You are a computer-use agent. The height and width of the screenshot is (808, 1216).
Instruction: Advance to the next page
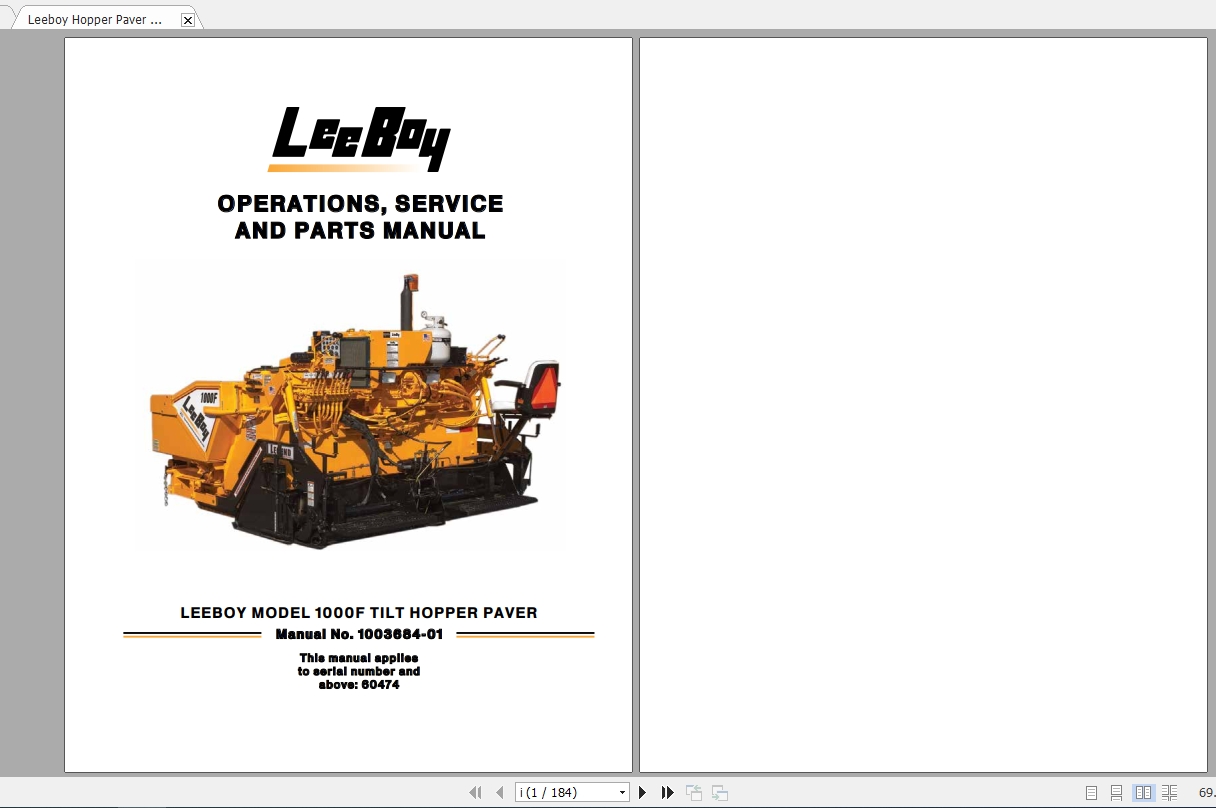pyautogui.click(x=643, y=793)
